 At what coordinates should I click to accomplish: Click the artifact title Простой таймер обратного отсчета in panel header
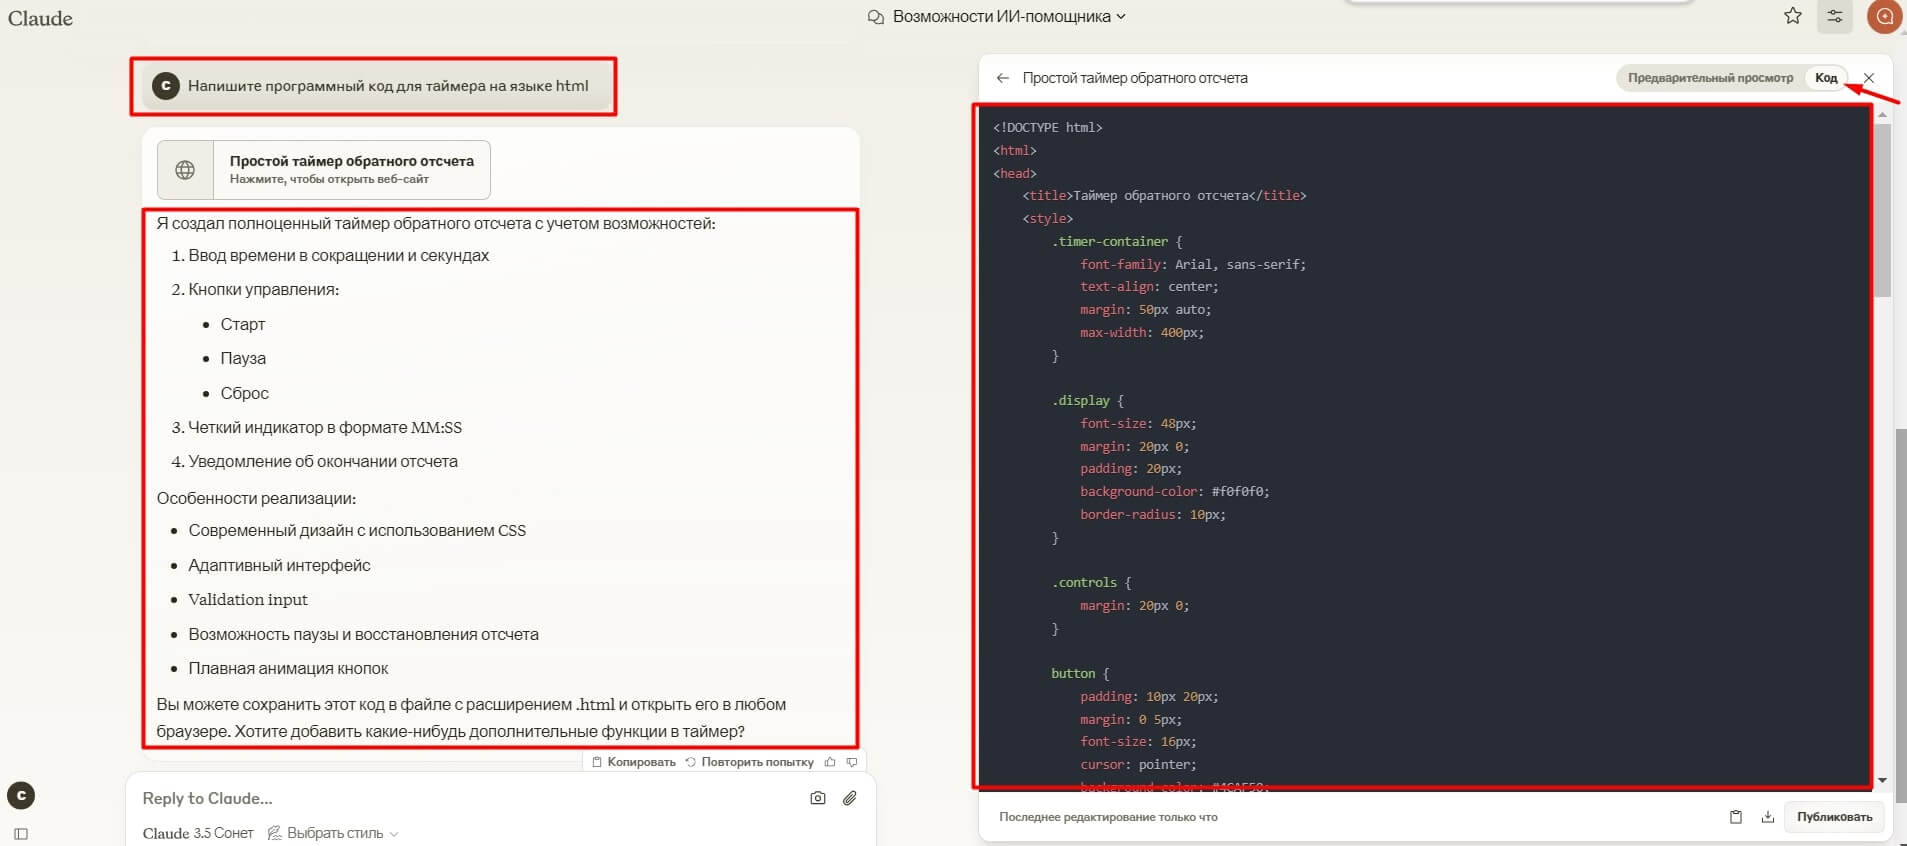1135,78
